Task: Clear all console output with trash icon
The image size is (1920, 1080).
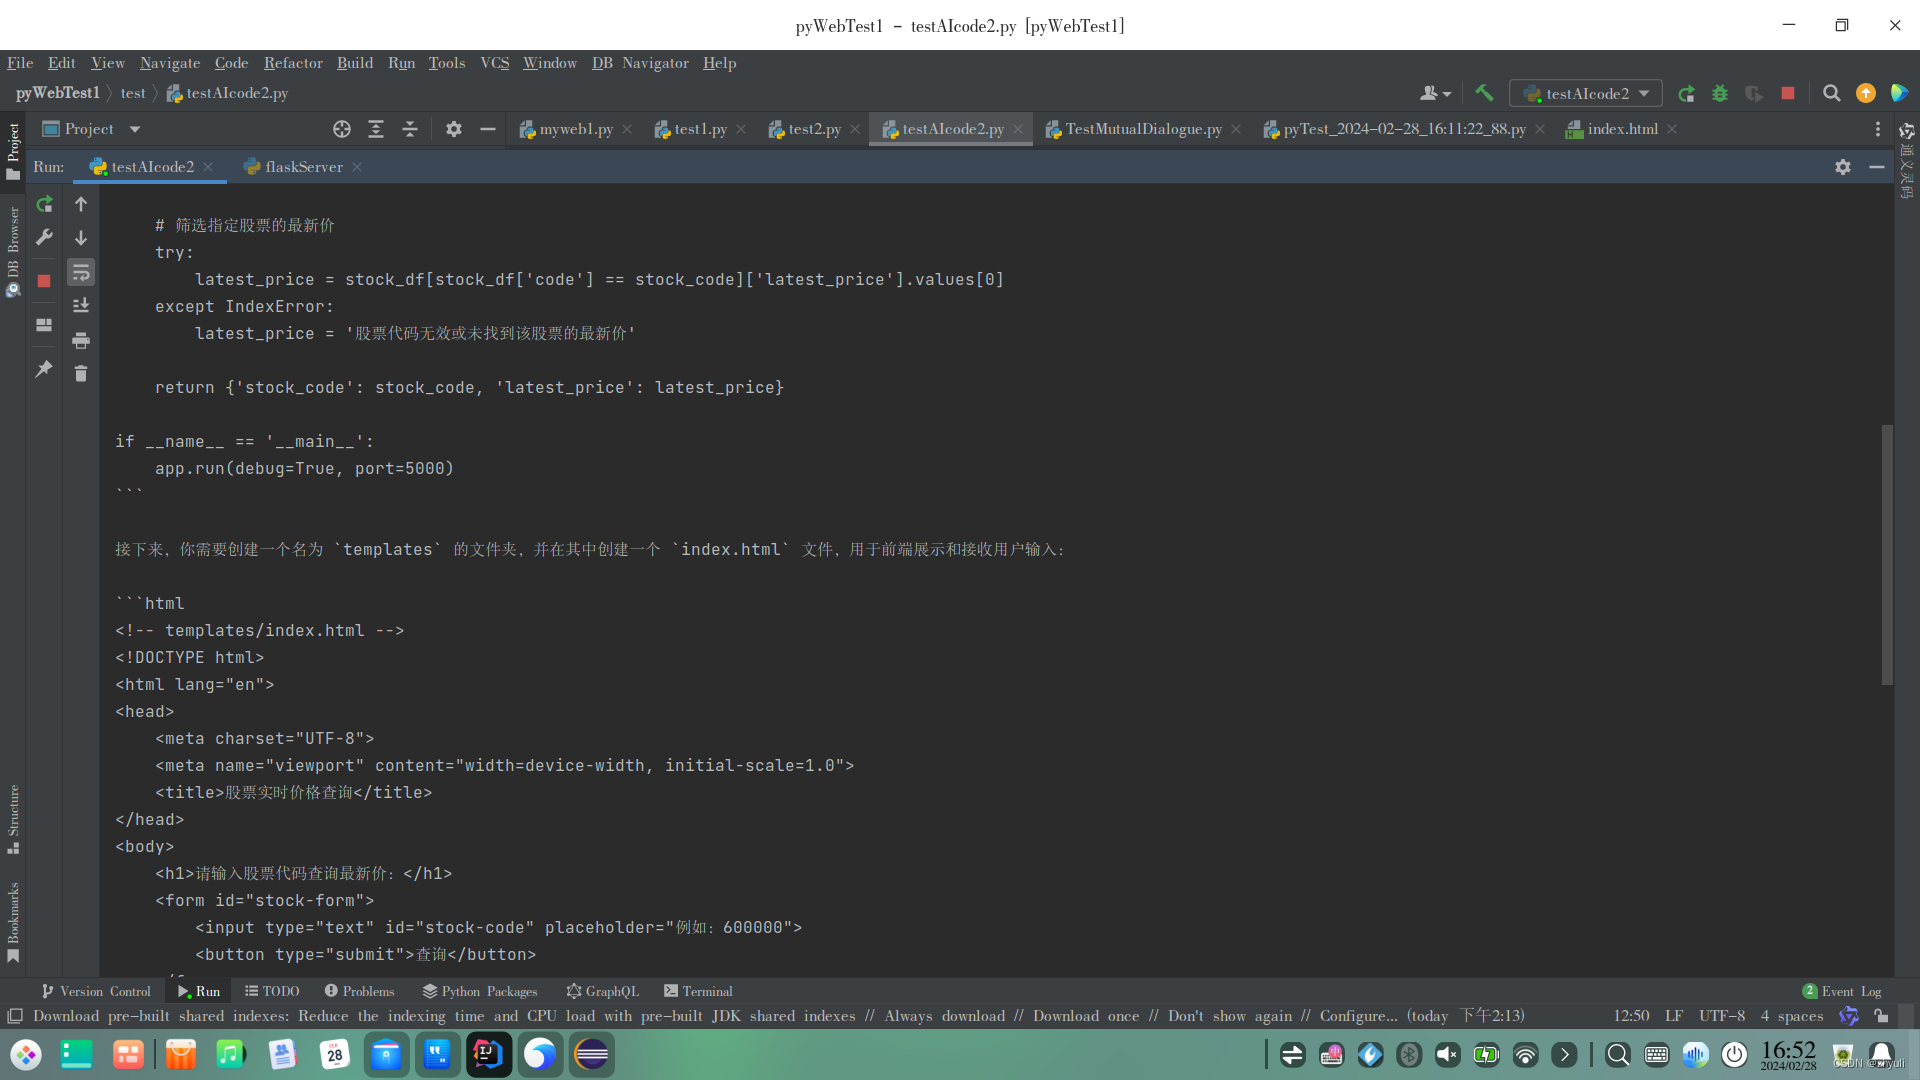Action: click(x=81, y=373)
